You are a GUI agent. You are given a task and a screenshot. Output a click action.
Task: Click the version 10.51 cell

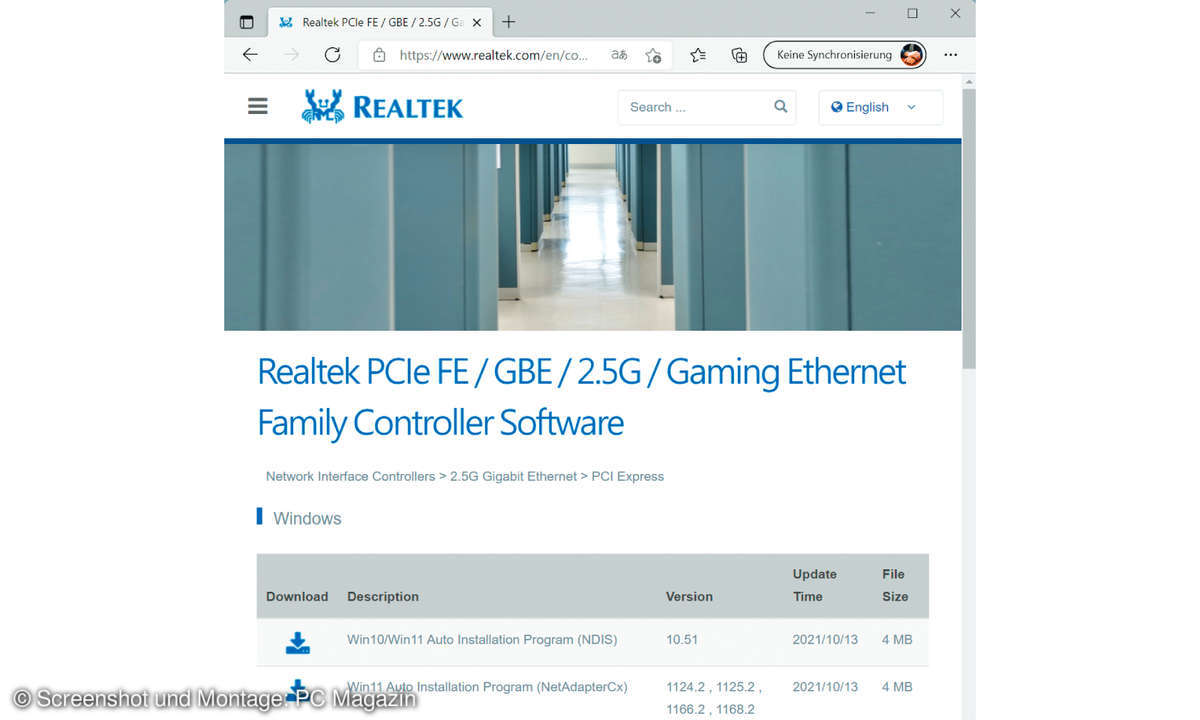(x=682, y=639)
